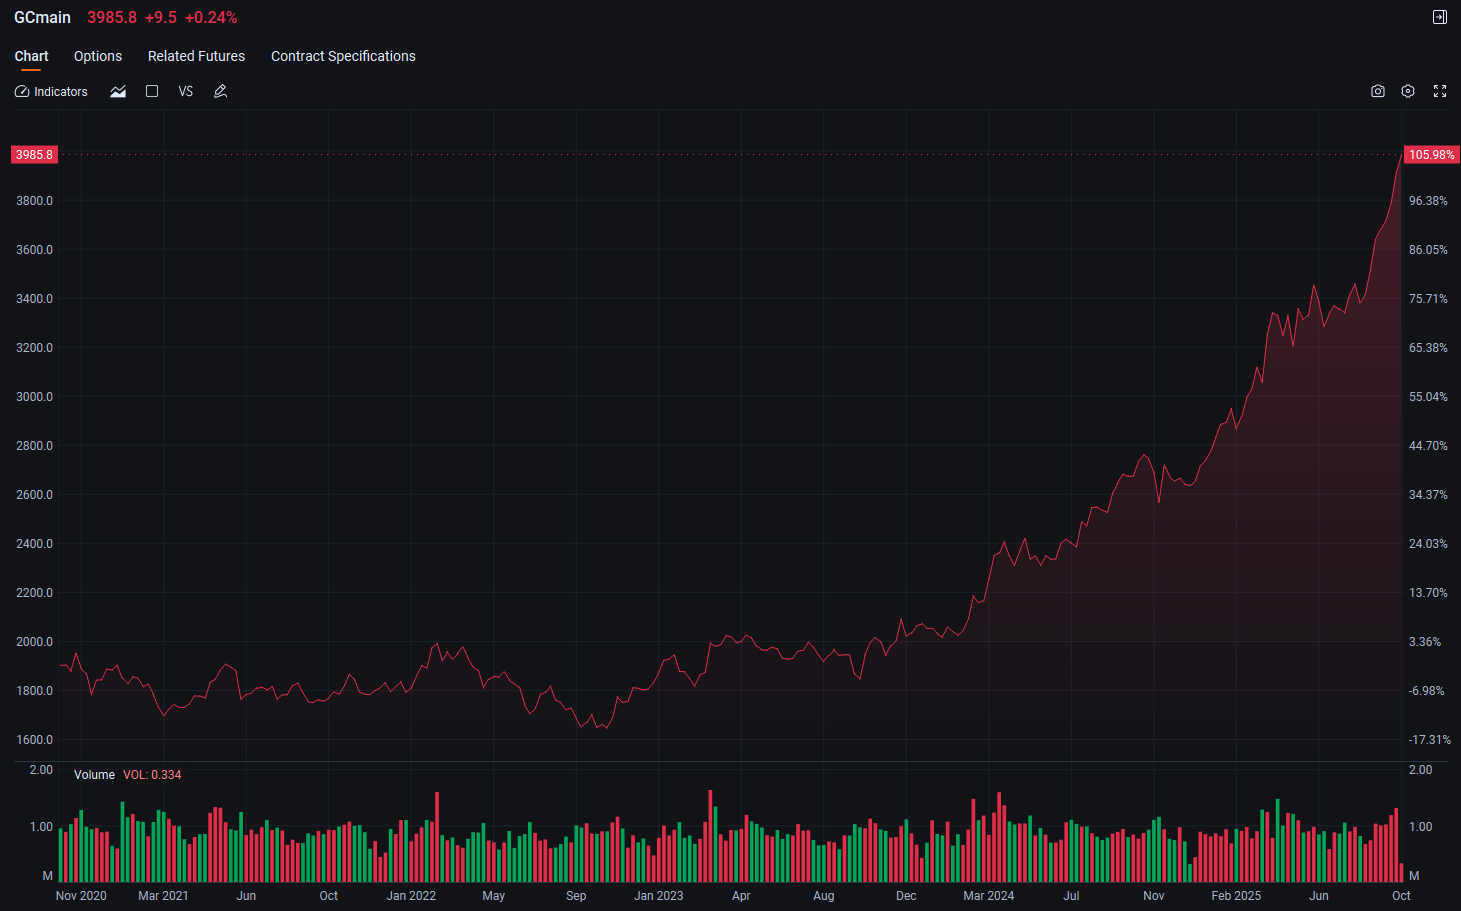
Task: Click the VOL: 0.334 value text
Action: pyautogui.click(x=152, y=775)
